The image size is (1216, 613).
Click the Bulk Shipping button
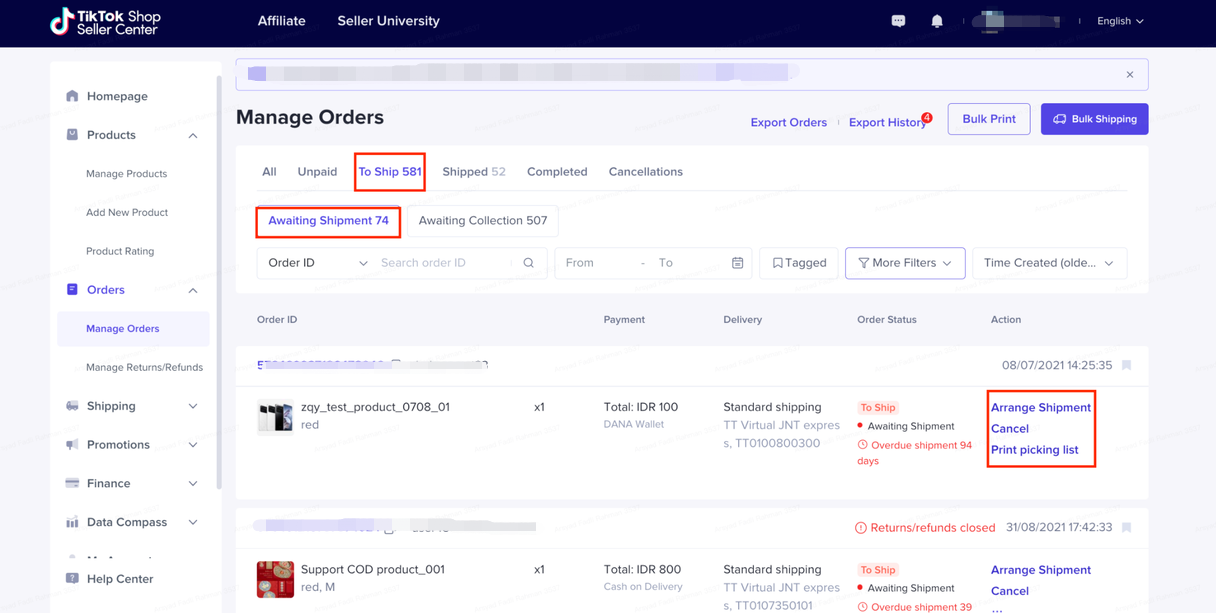click(1094, 119)
